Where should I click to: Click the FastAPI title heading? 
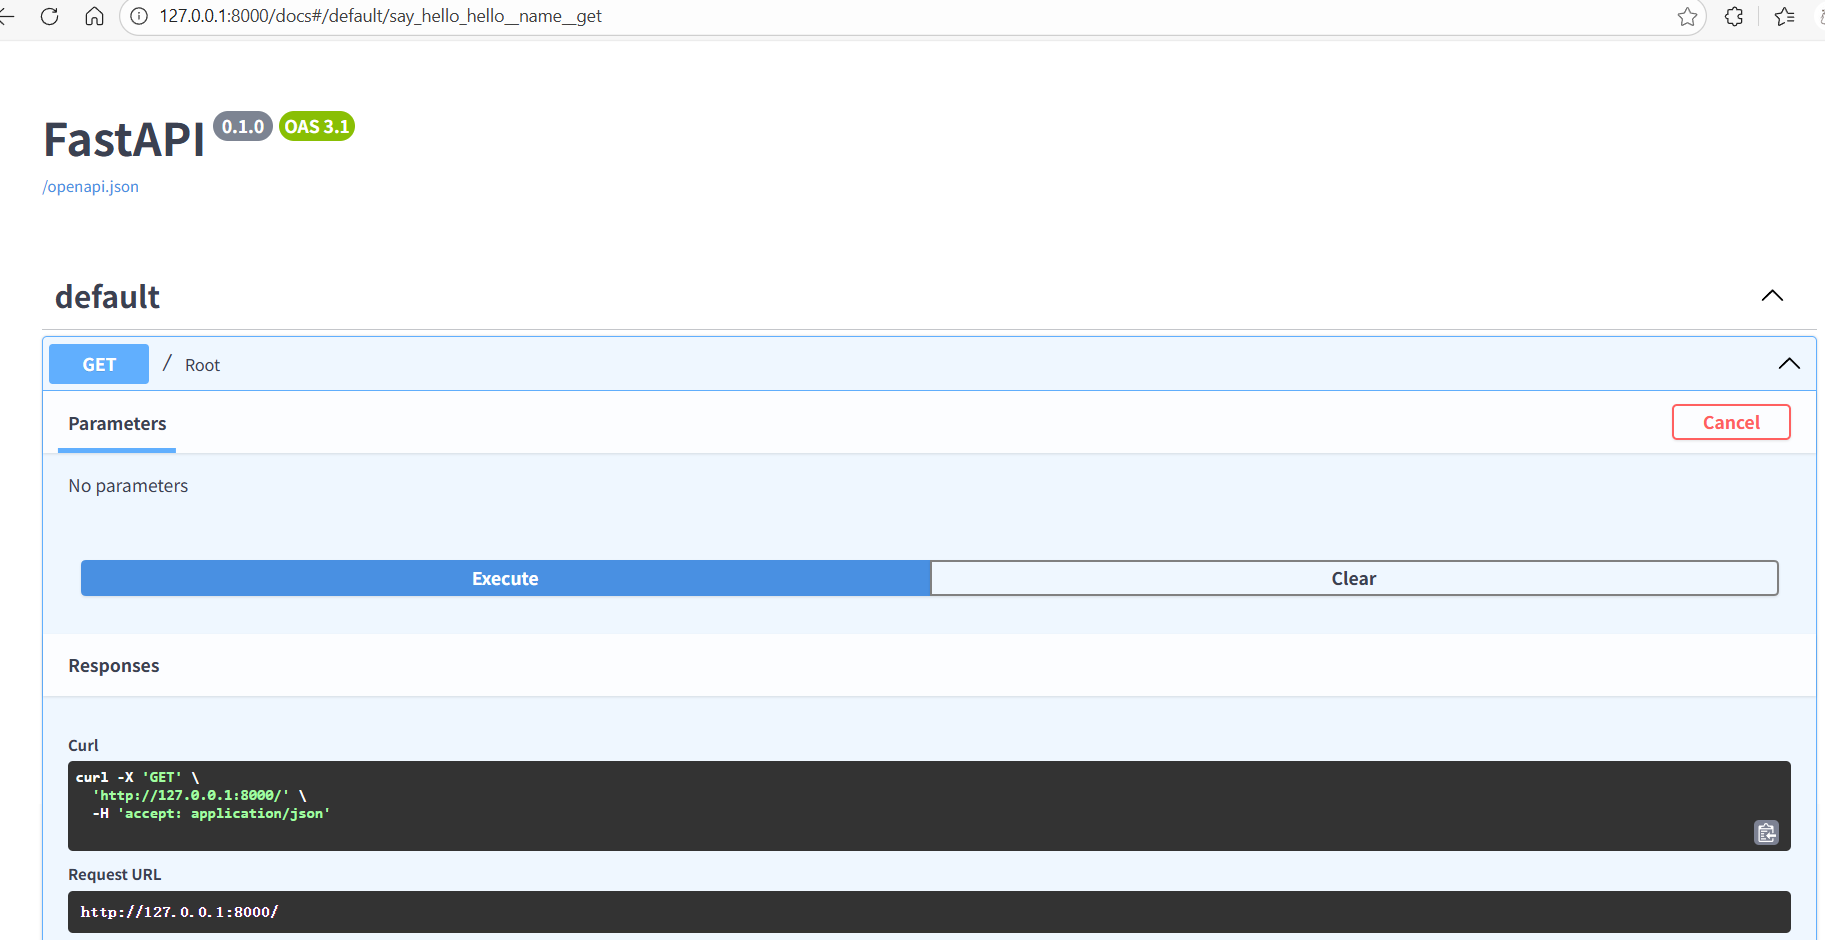(124, 140)
